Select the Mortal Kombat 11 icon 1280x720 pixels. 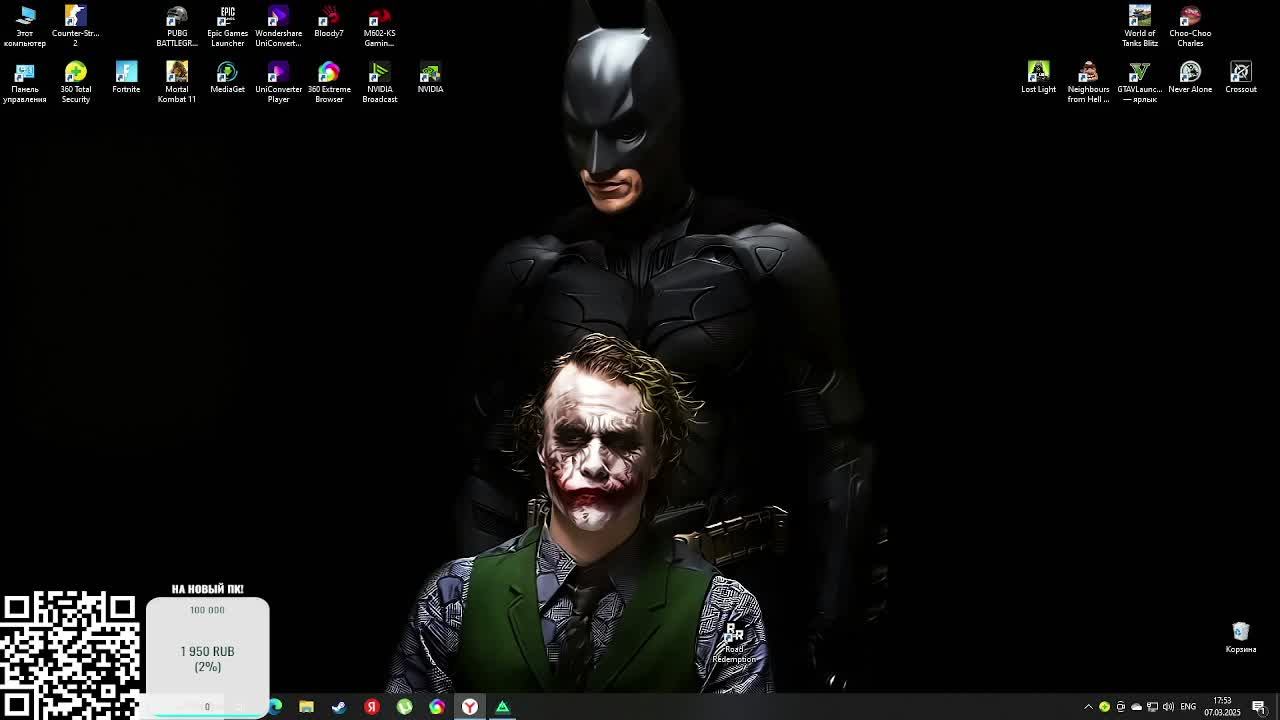[x=177, y=82]
